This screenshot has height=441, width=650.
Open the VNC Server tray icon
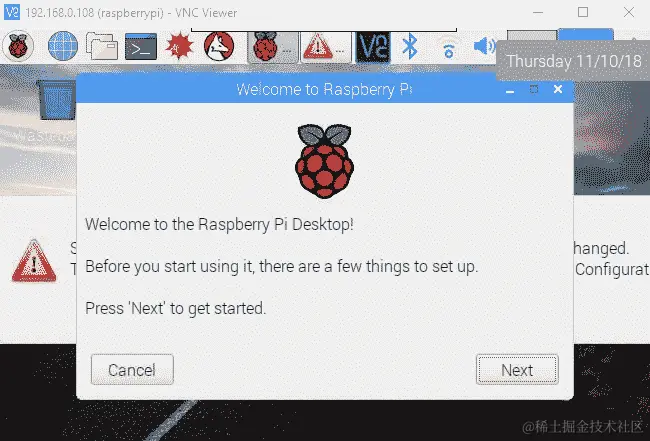click(x=373, y=47)
